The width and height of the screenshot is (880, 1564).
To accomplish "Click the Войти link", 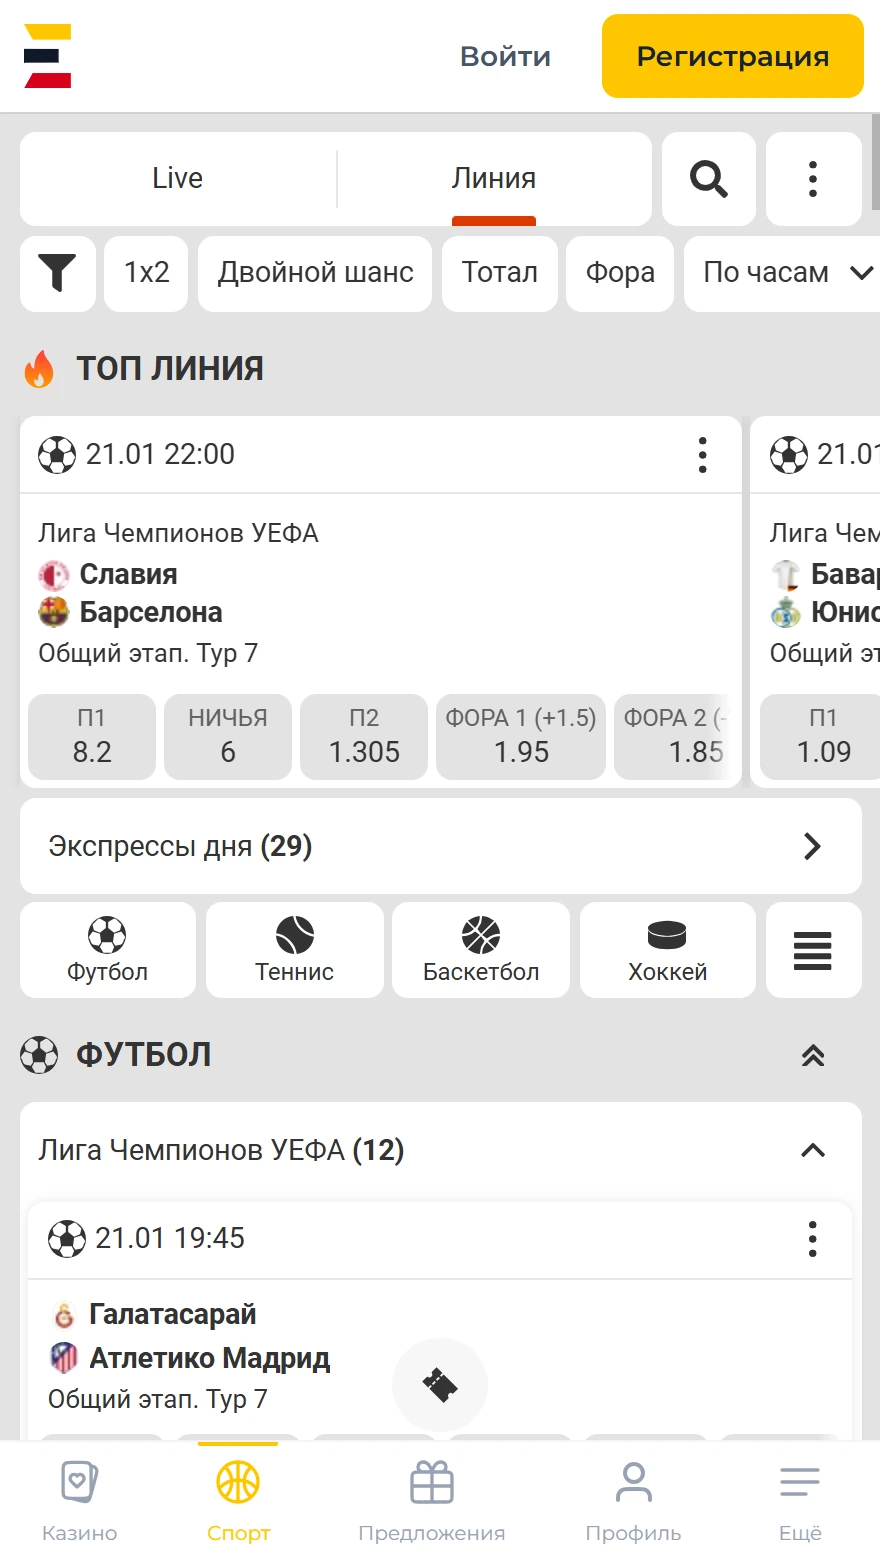I will pos(505,57).
